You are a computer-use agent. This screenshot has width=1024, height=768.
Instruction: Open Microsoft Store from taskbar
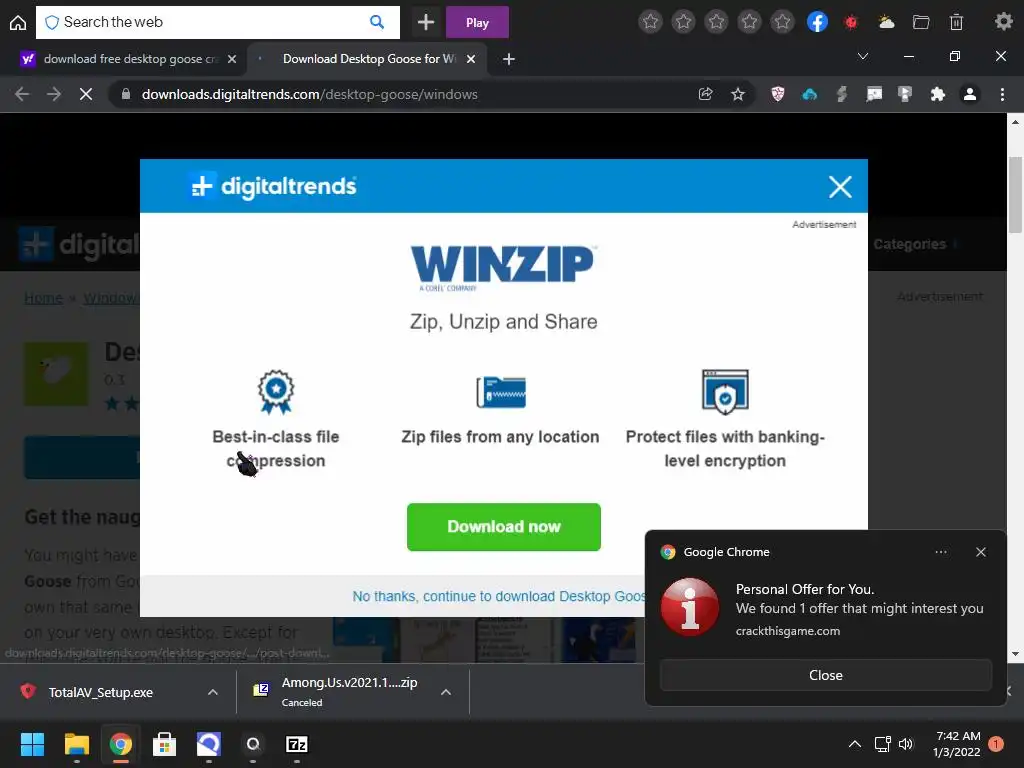(165, 744)
